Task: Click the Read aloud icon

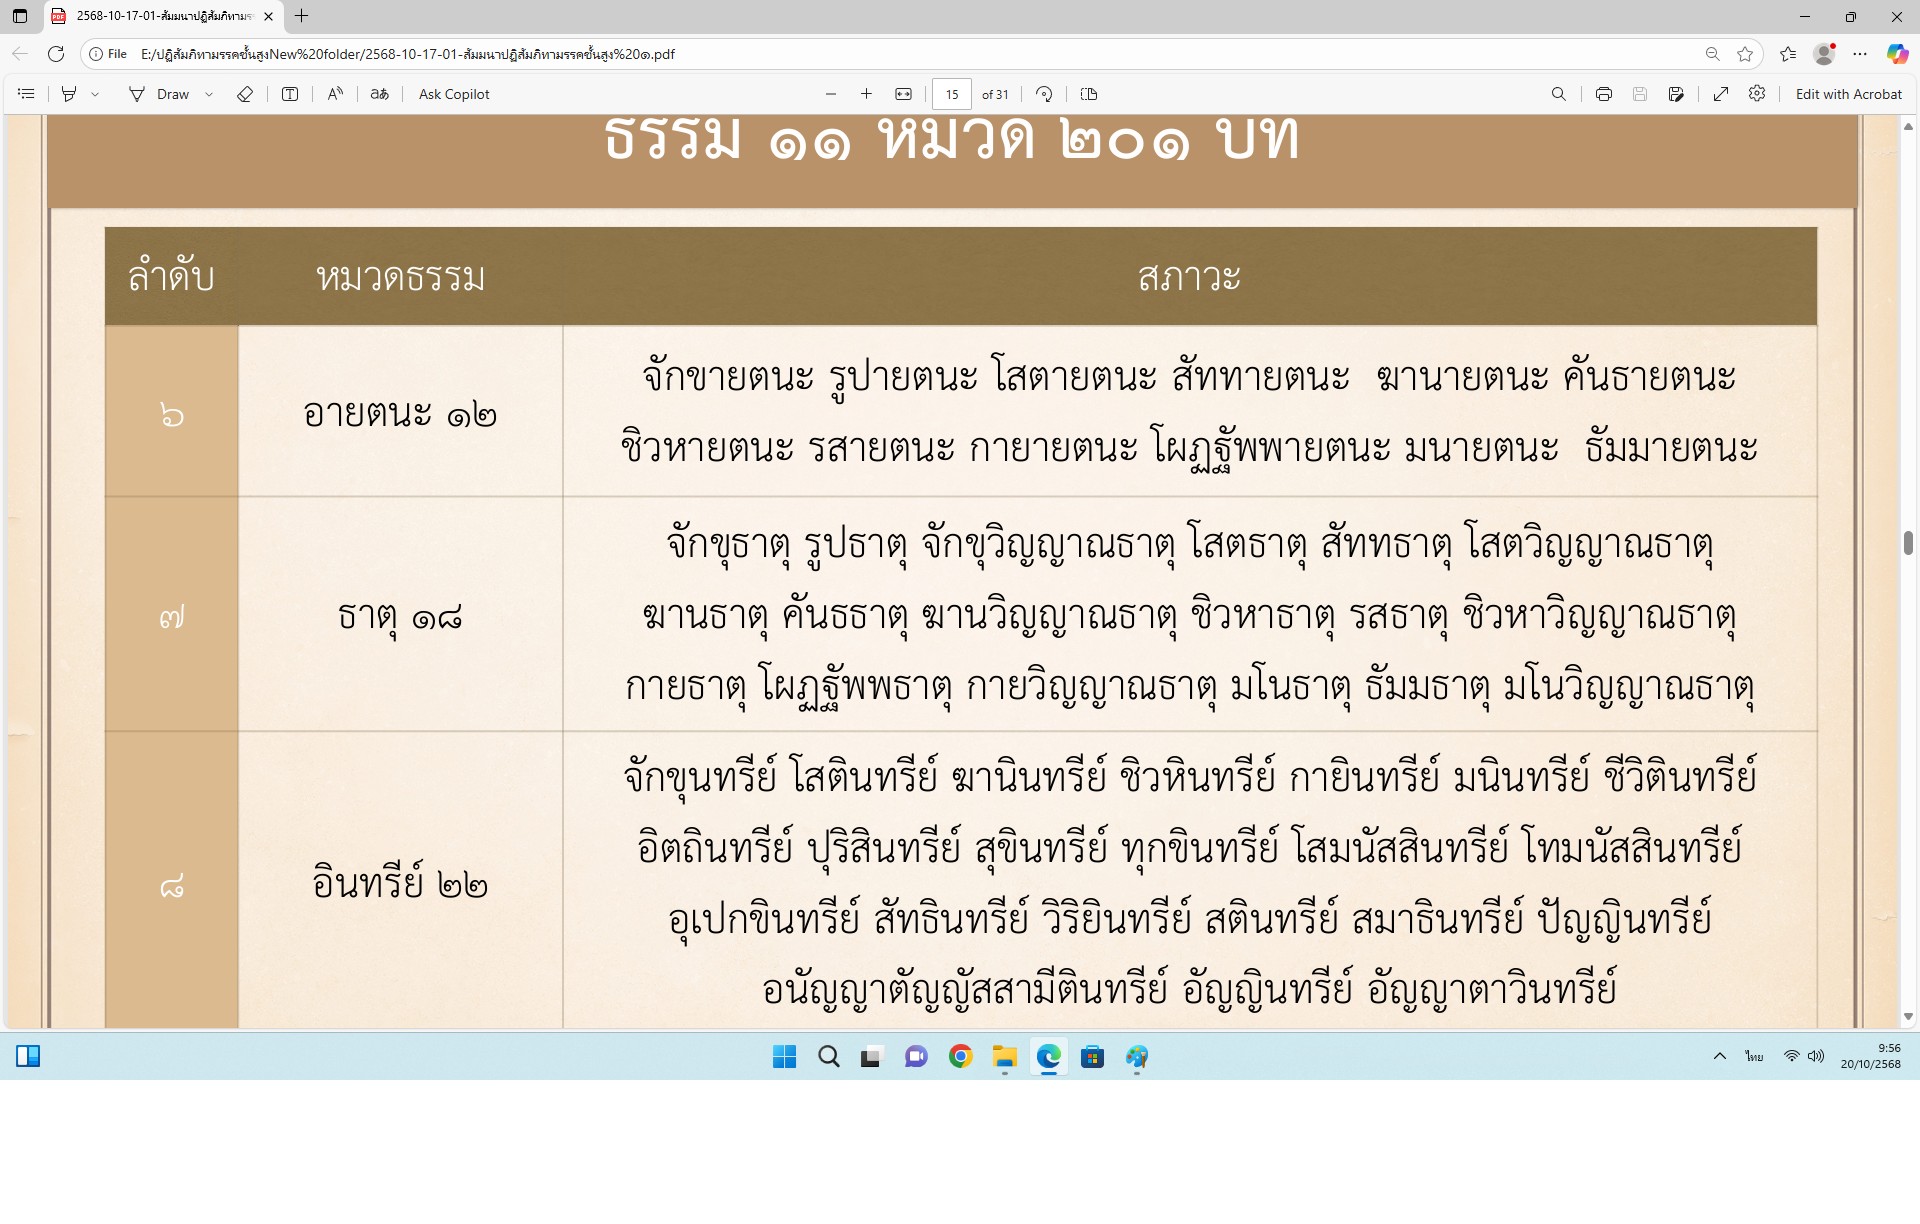Action: (x=335, y=94)
